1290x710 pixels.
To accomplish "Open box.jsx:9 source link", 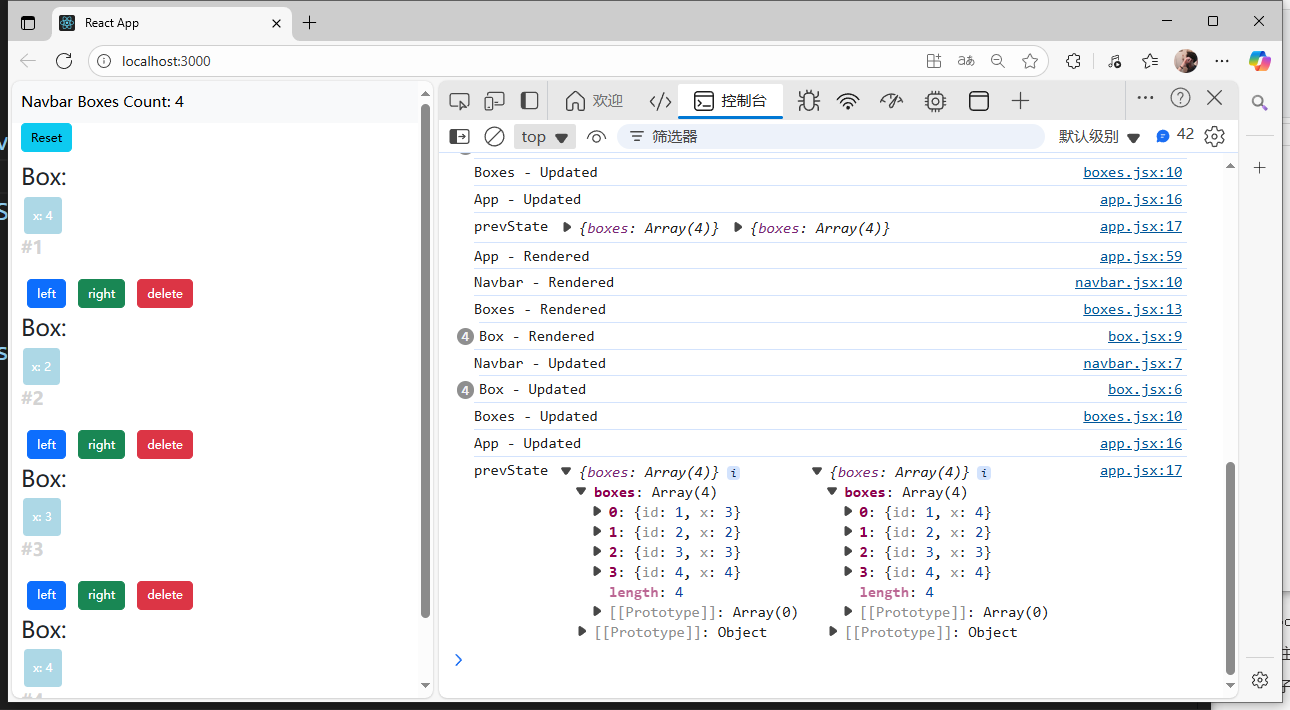I will point(1145,336).
